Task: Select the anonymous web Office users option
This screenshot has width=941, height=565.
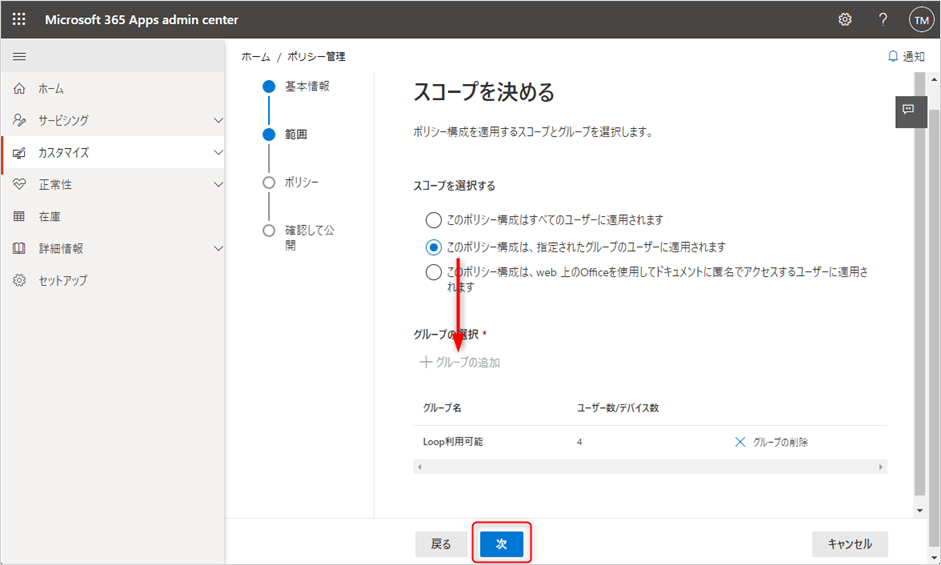Action: tap(433, 272)
